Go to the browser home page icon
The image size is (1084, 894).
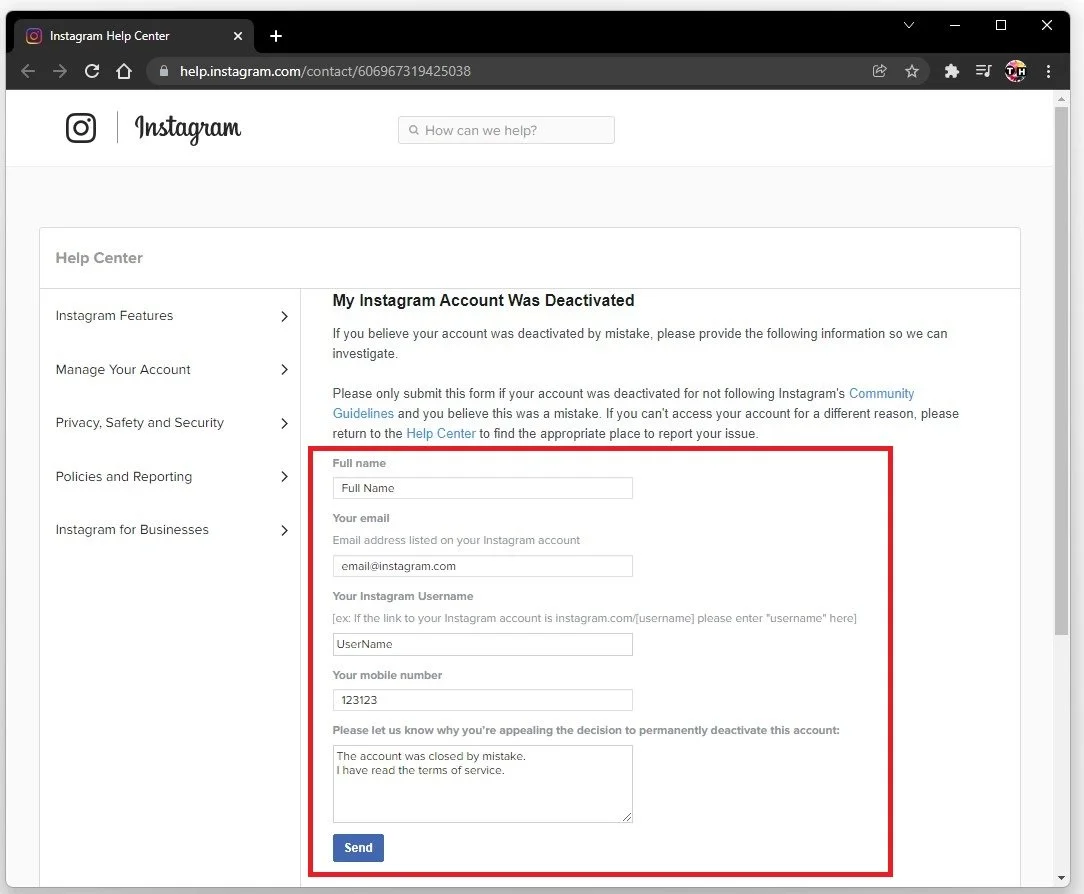[124, 71]
